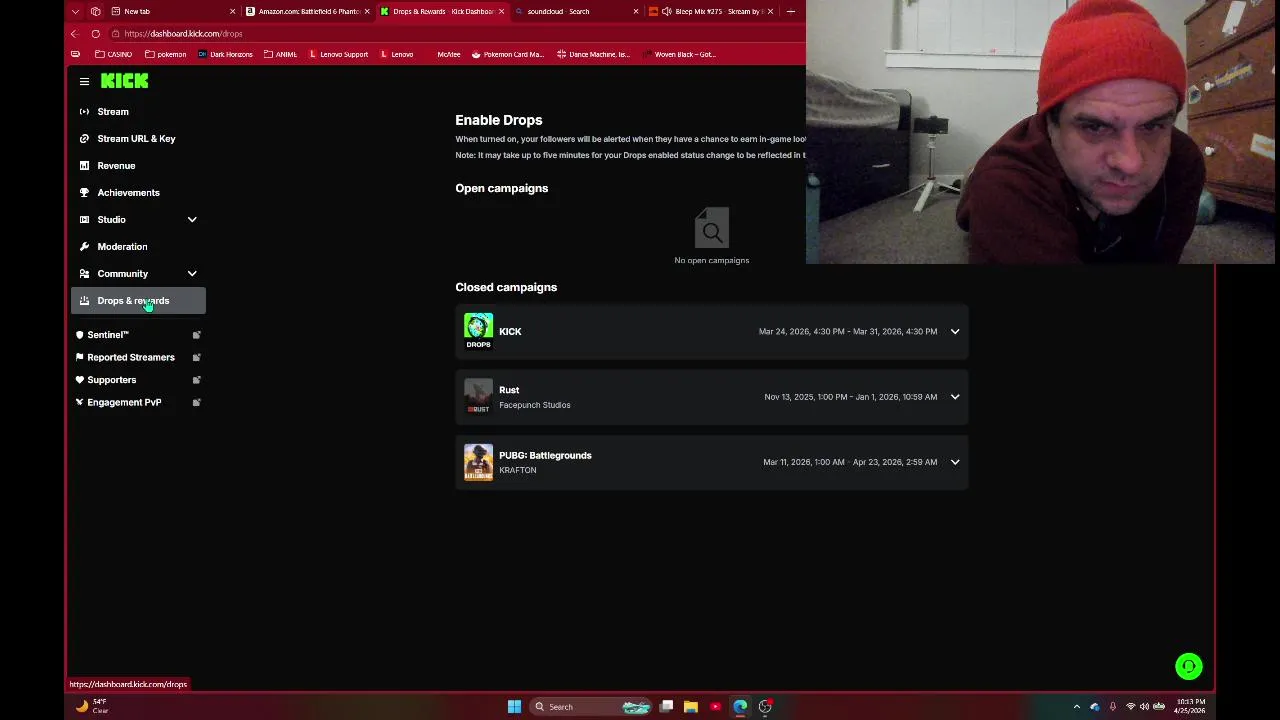Click the PUBG: Battlegrounds campaign thumbnail
The width and height of the screenshot is (1280, 720).
pos(478,462)
